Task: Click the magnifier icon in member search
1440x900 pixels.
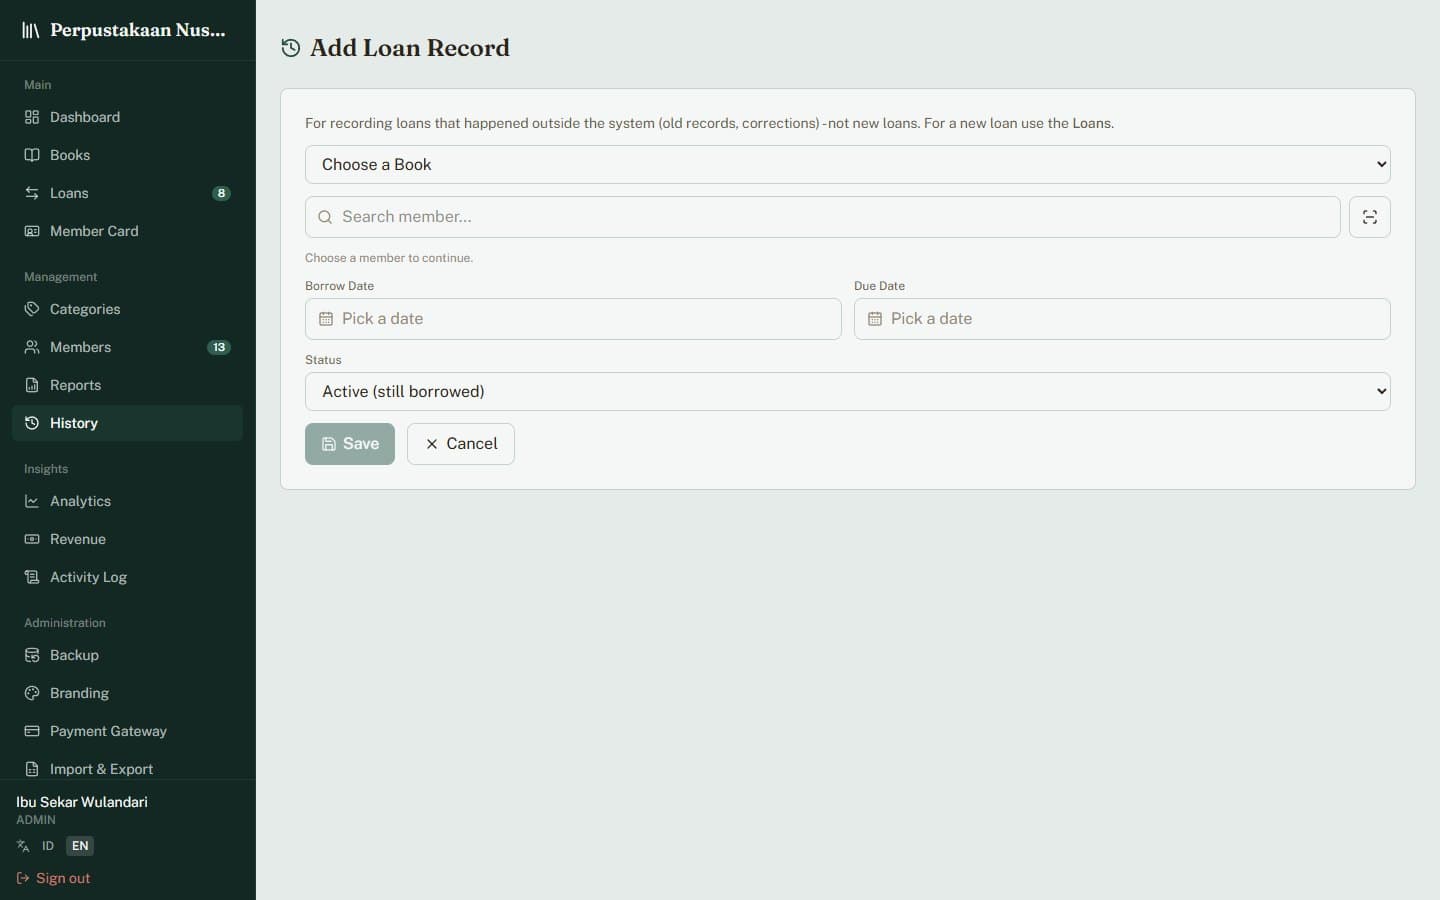Action: 325,217
